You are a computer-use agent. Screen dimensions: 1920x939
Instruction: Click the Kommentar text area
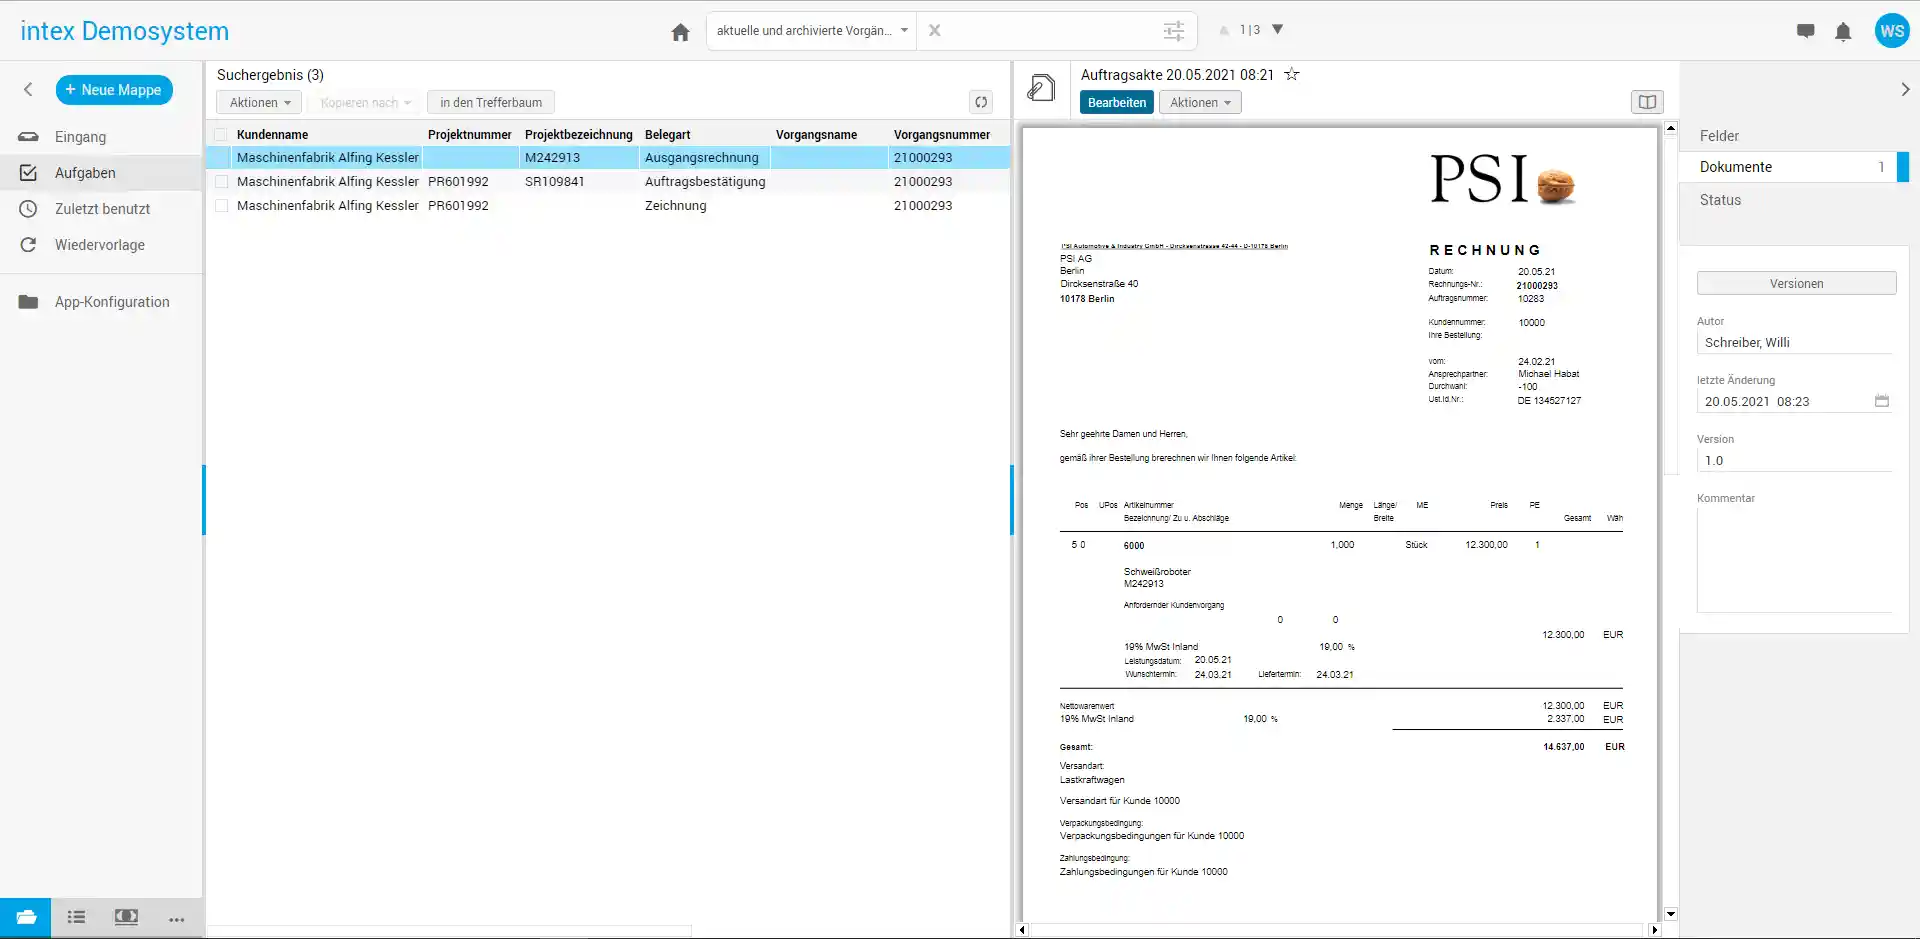(x=1795, y=560)
